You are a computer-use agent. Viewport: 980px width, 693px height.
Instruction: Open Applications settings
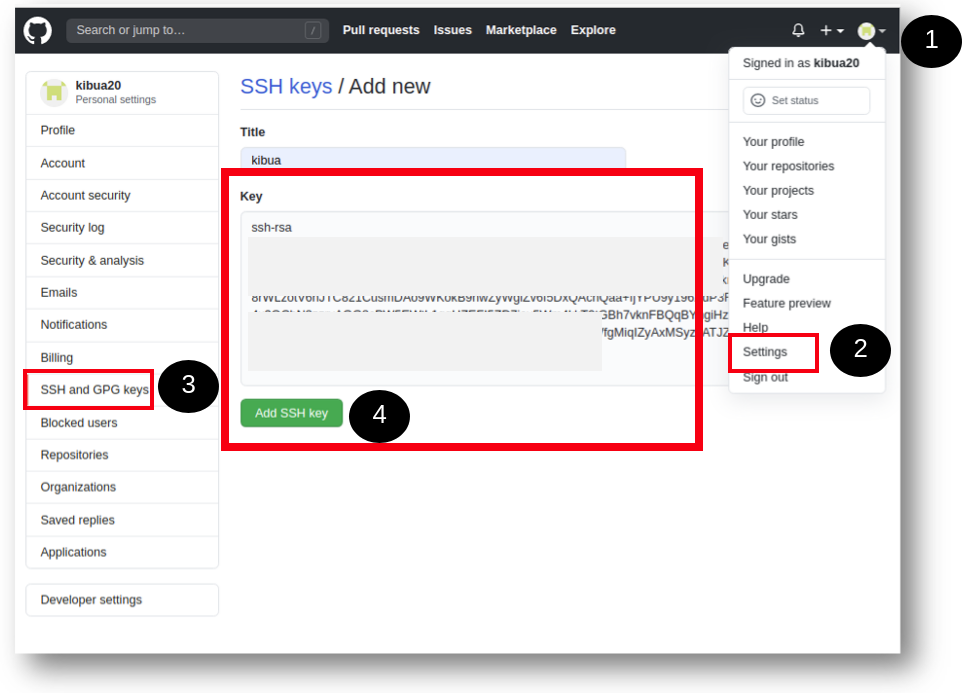[x=122, y=552]
